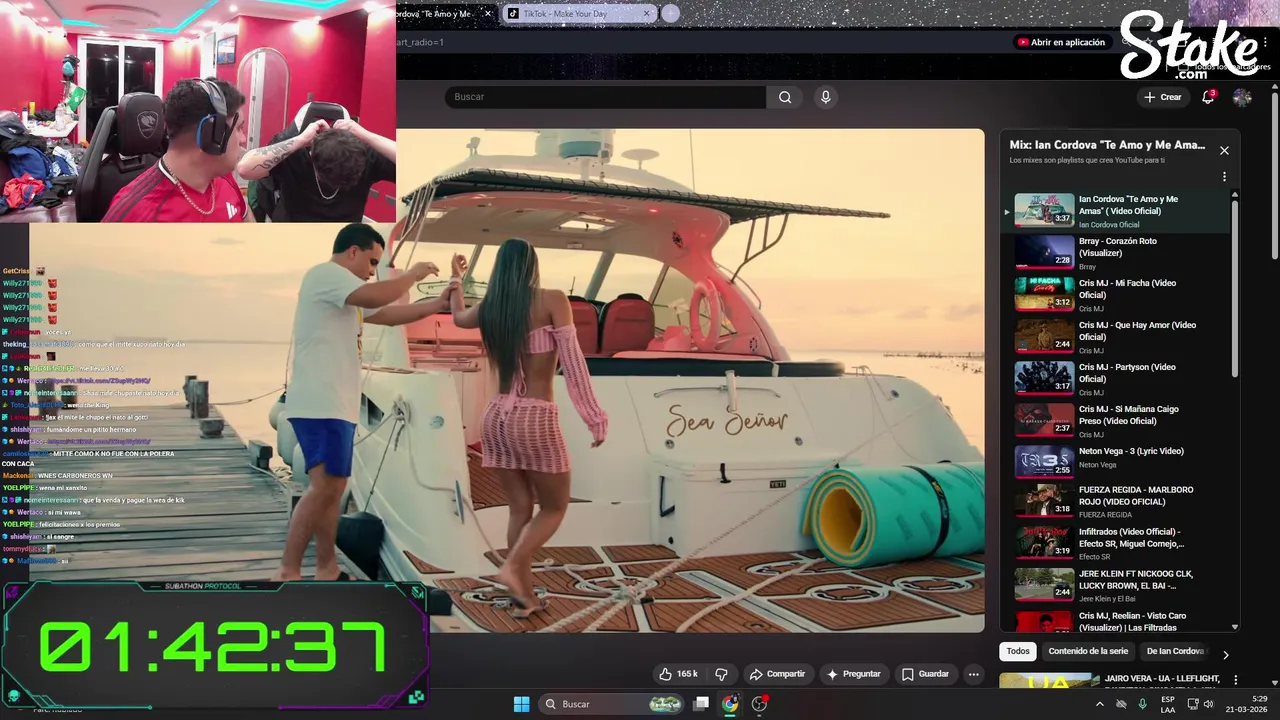
Task: Switch to the Ian Cordova YouTube tab
Action: tap(440, 14)
